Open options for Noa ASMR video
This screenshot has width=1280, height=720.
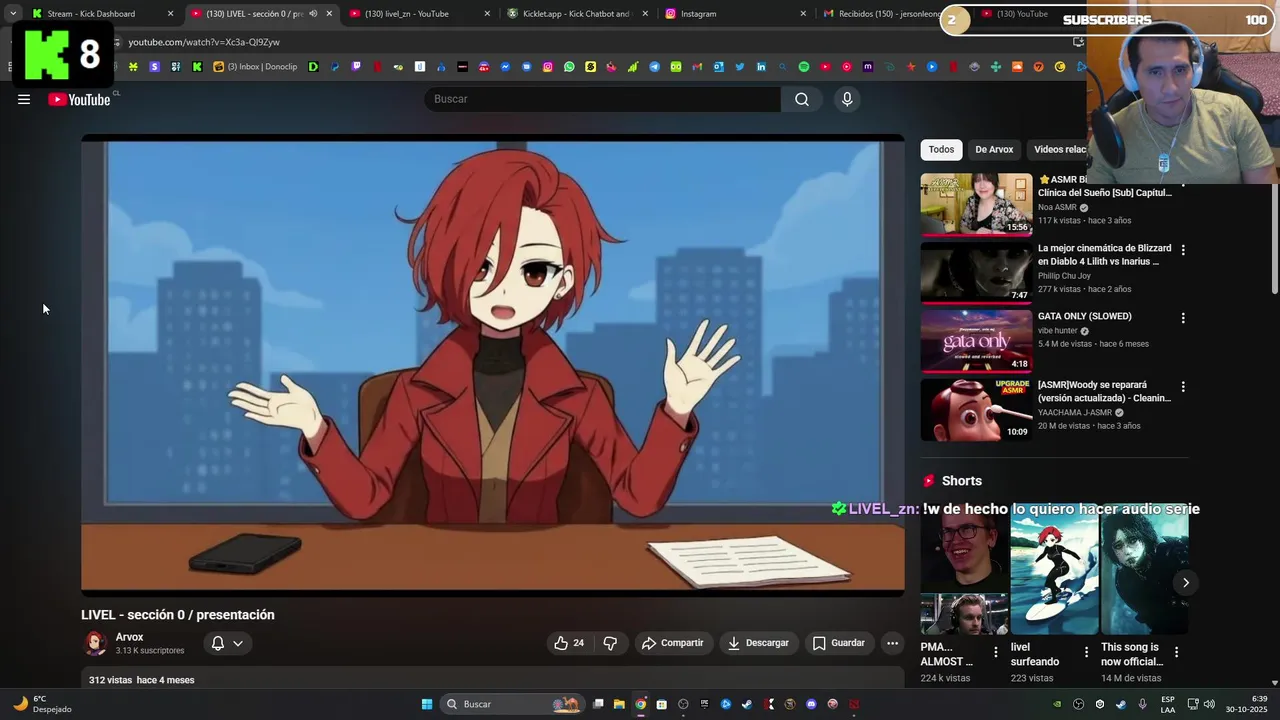click(1183, 185)
